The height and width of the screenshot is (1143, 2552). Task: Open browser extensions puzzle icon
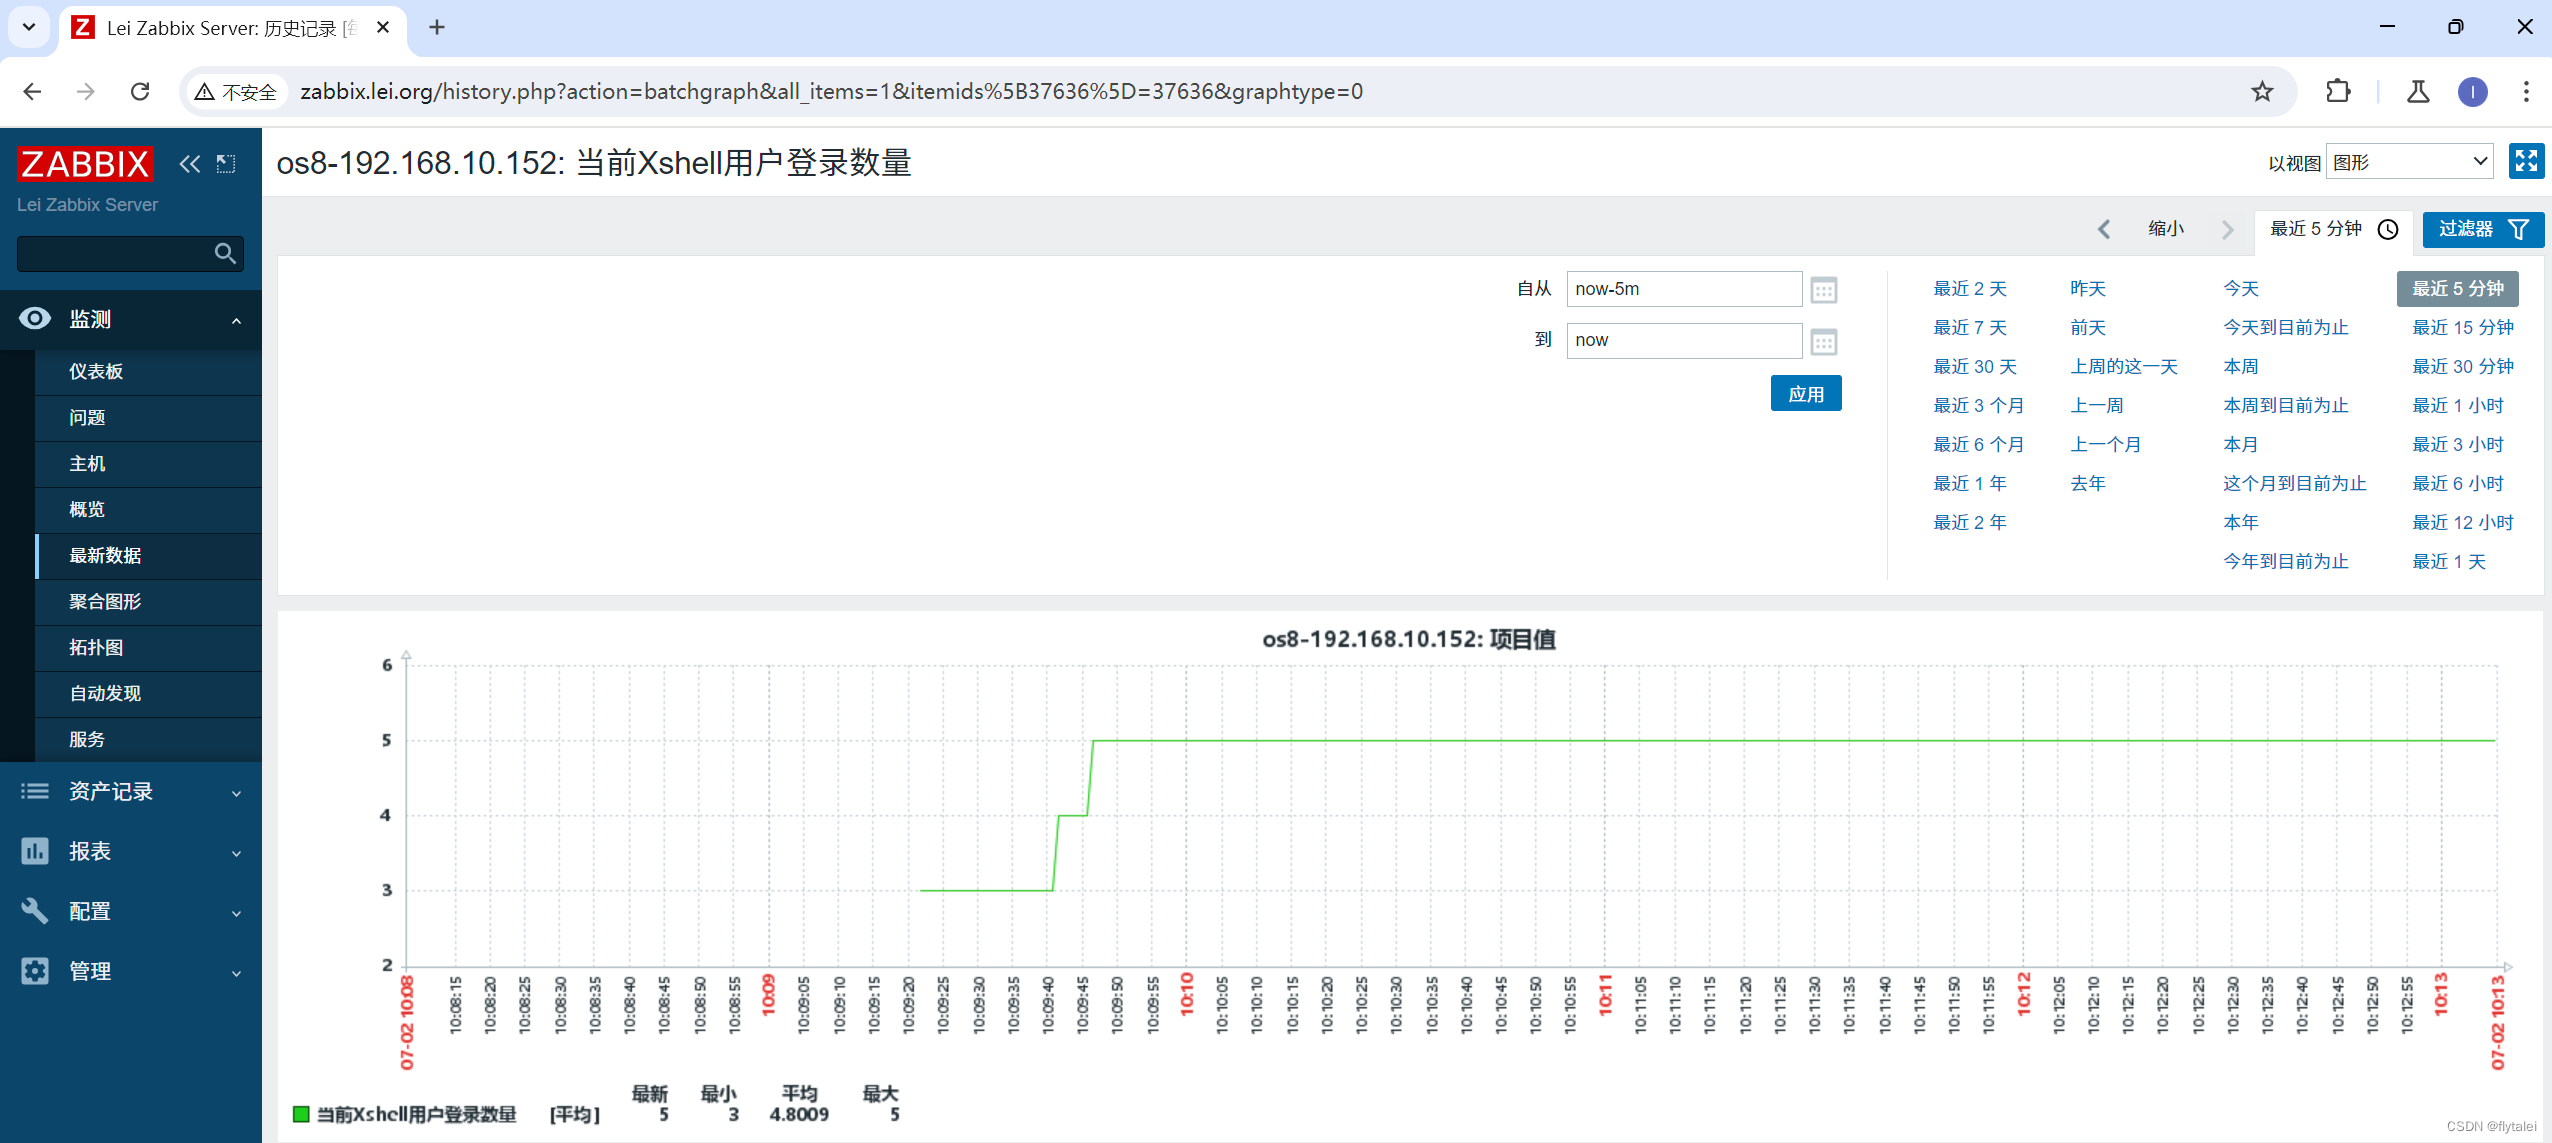coord(2338,92)
